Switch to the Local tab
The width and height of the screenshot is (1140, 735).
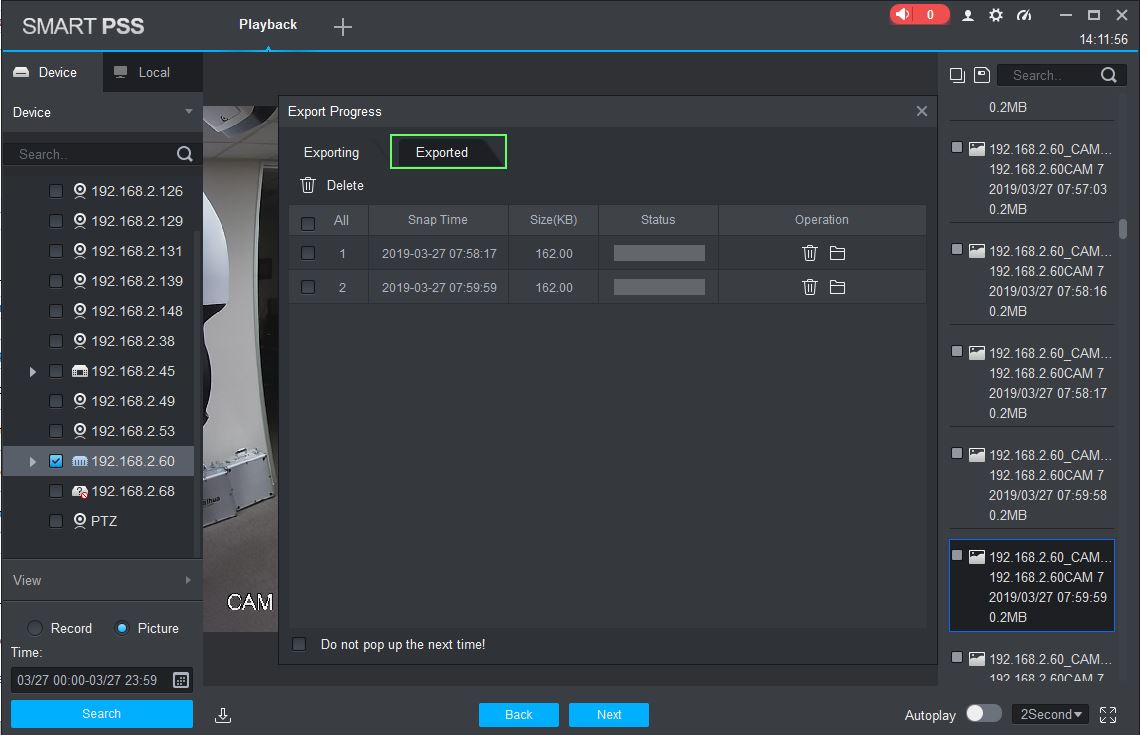153,73
